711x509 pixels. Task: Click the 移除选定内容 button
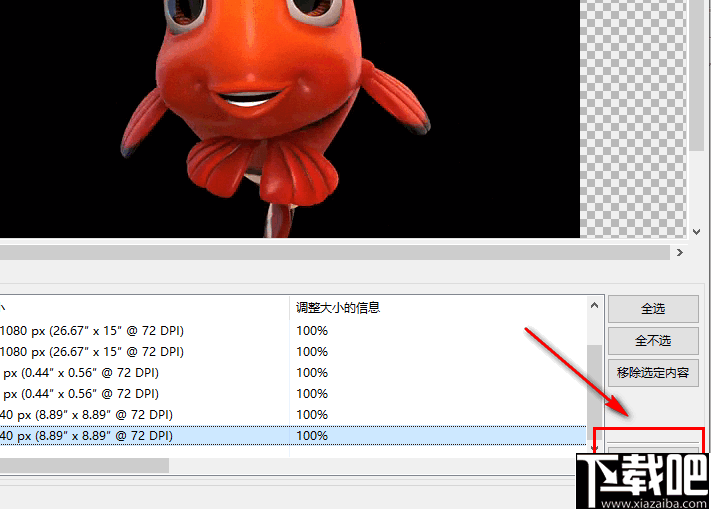pyautogui.click(x=653, y=373)
